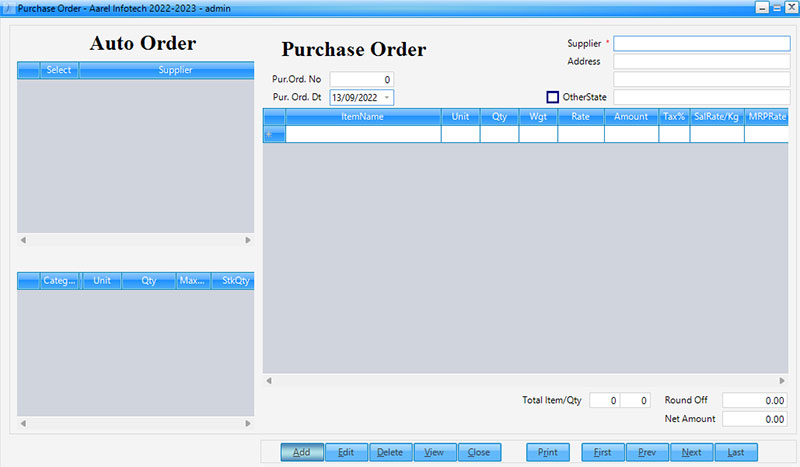Viewport: 800px width, 467px height.
Task: Print the purchase order
Action: (548, 452)
